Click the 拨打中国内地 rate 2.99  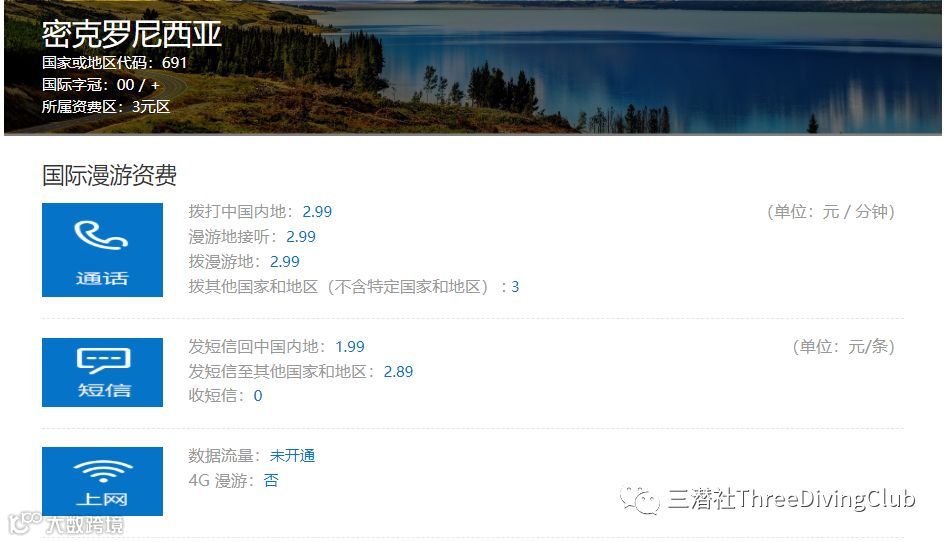[x=317, y=212]
